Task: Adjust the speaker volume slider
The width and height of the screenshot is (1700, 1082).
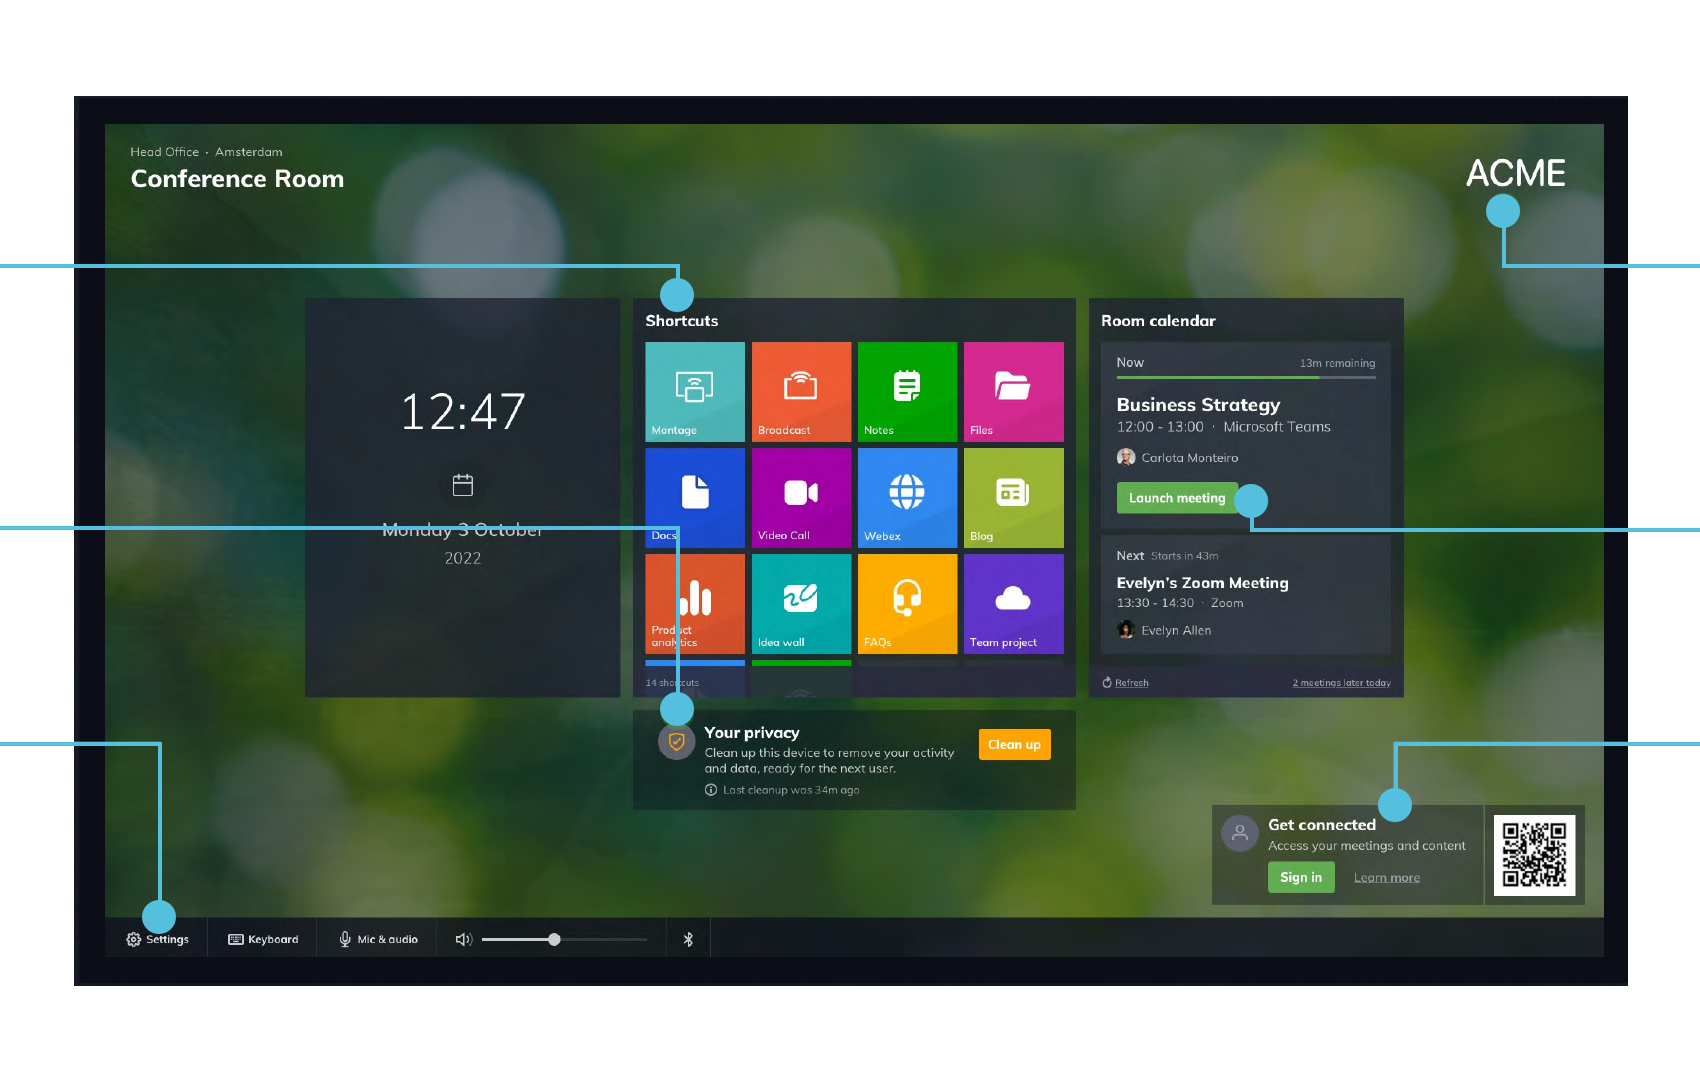Action: click(554, 938)
